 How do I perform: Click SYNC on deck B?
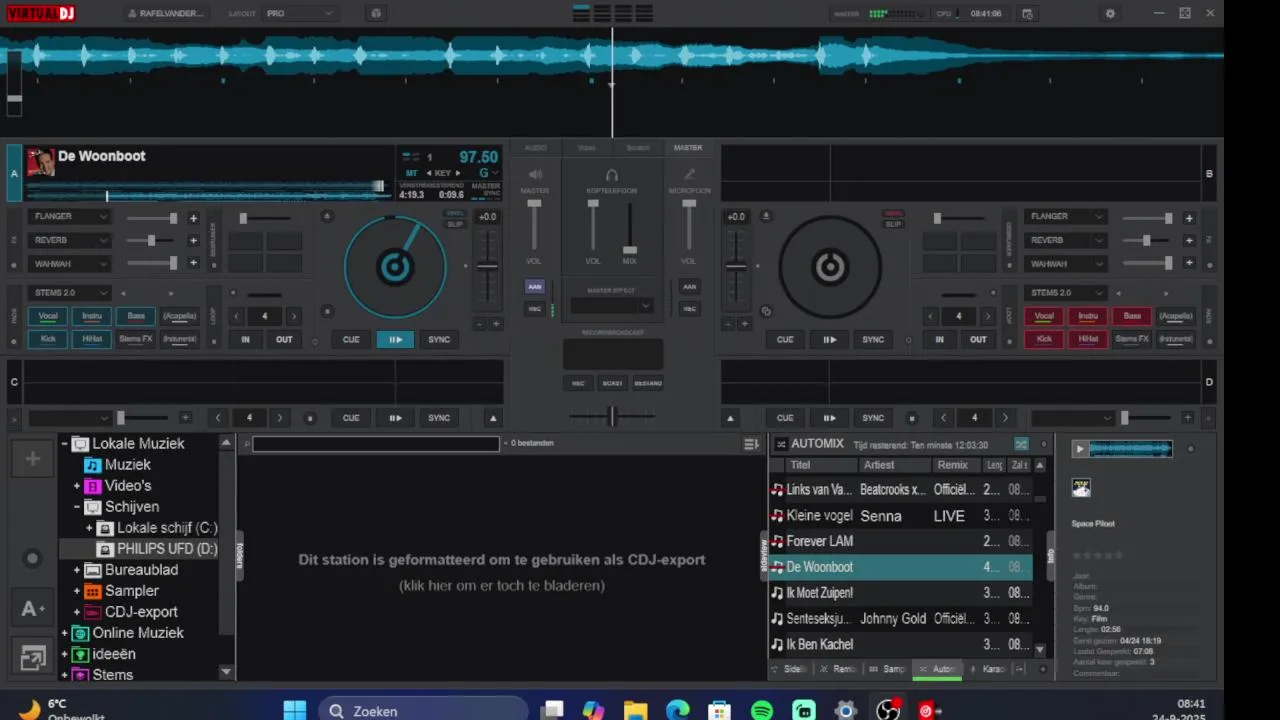tap(873, 339)
